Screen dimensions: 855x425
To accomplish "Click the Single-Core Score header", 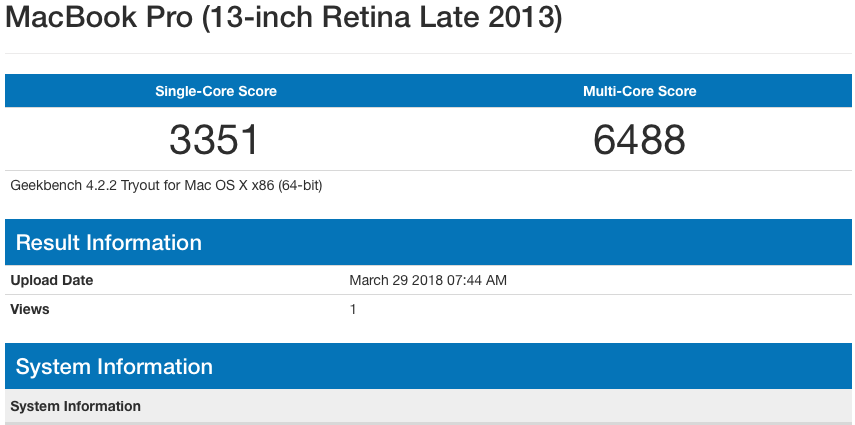I will click(x=216, y=91).
